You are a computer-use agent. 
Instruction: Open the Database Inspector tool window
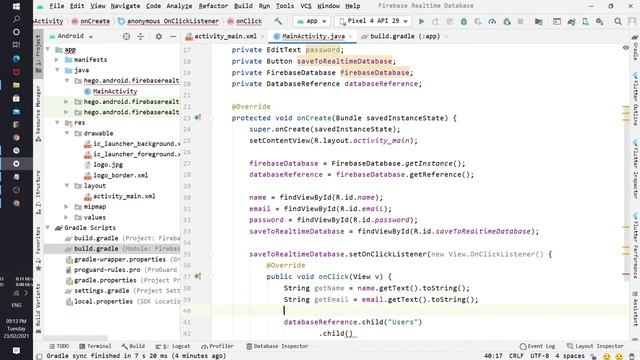point(277,346)
